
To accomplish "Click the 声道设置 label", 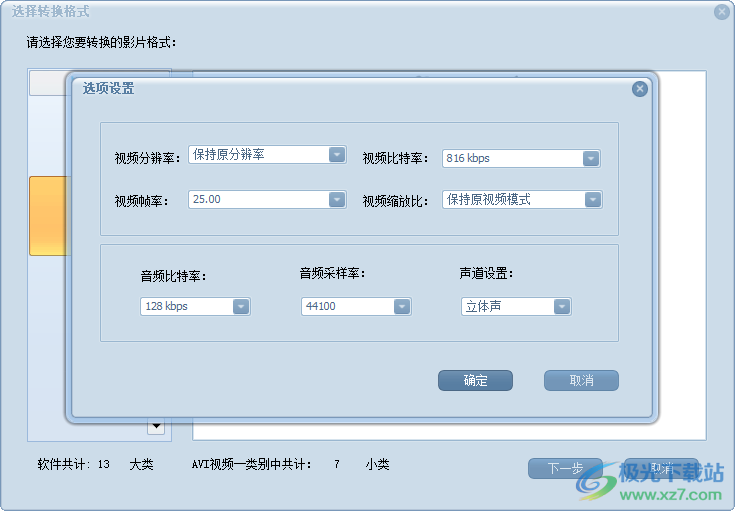I will pos(486,273).
